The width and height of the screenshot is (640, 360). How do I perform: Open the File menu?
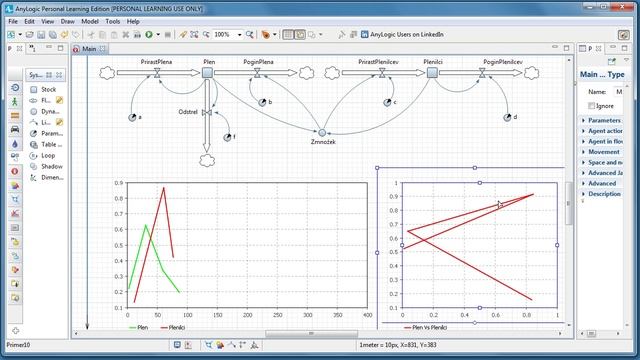click(x=13, y=21)
